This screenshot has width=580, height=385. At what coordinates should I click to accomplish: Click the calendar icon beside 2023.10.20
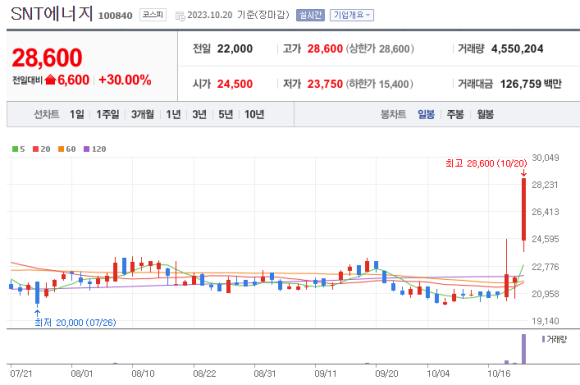point(180,16)
